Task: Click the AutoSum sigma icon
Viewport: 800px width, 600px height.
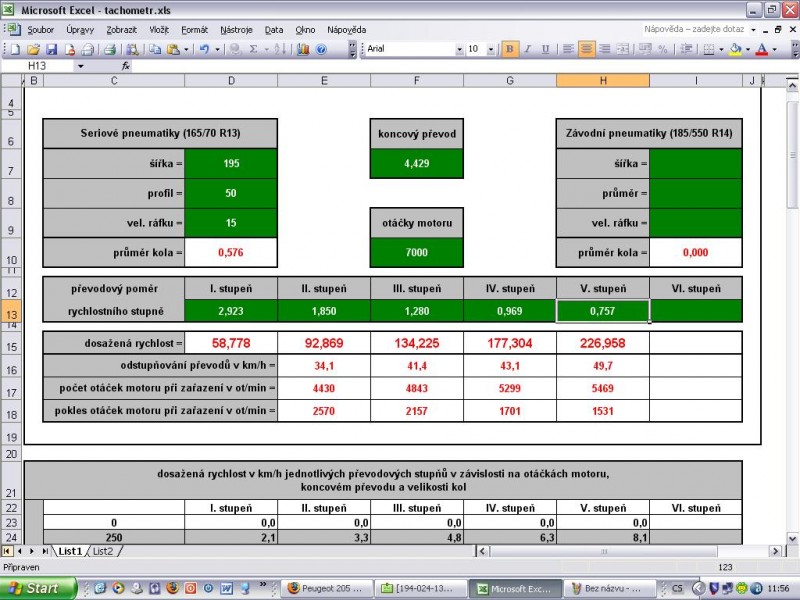Action: (253, 49)
